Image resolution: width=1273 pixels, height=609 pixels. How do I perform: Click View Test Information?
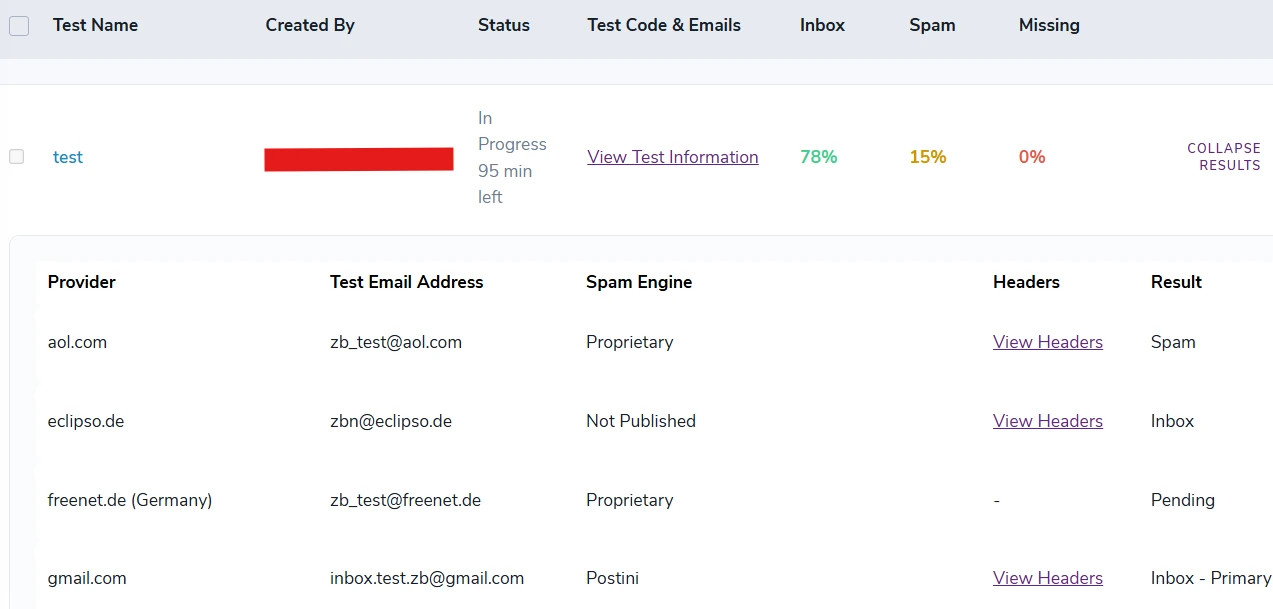(672, 157)
